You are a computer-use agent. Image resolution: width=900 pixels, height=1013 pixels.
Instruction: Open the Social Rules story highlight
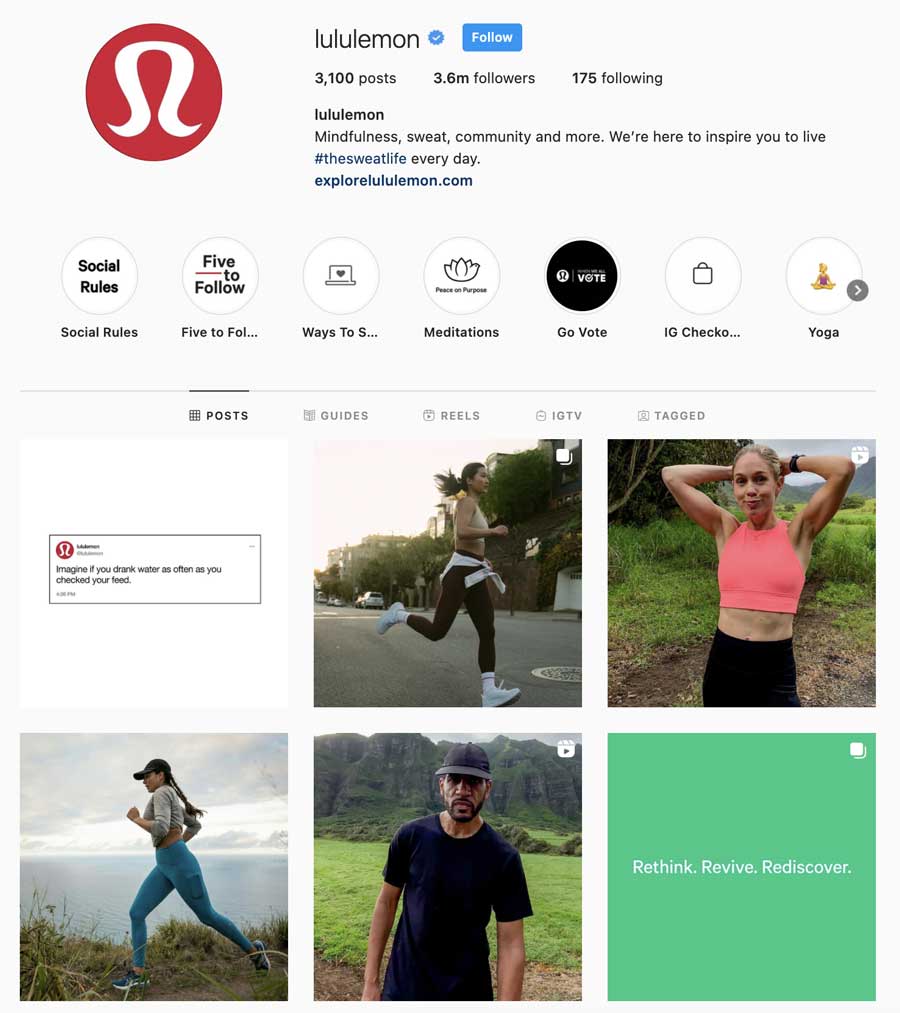(99, 276)
